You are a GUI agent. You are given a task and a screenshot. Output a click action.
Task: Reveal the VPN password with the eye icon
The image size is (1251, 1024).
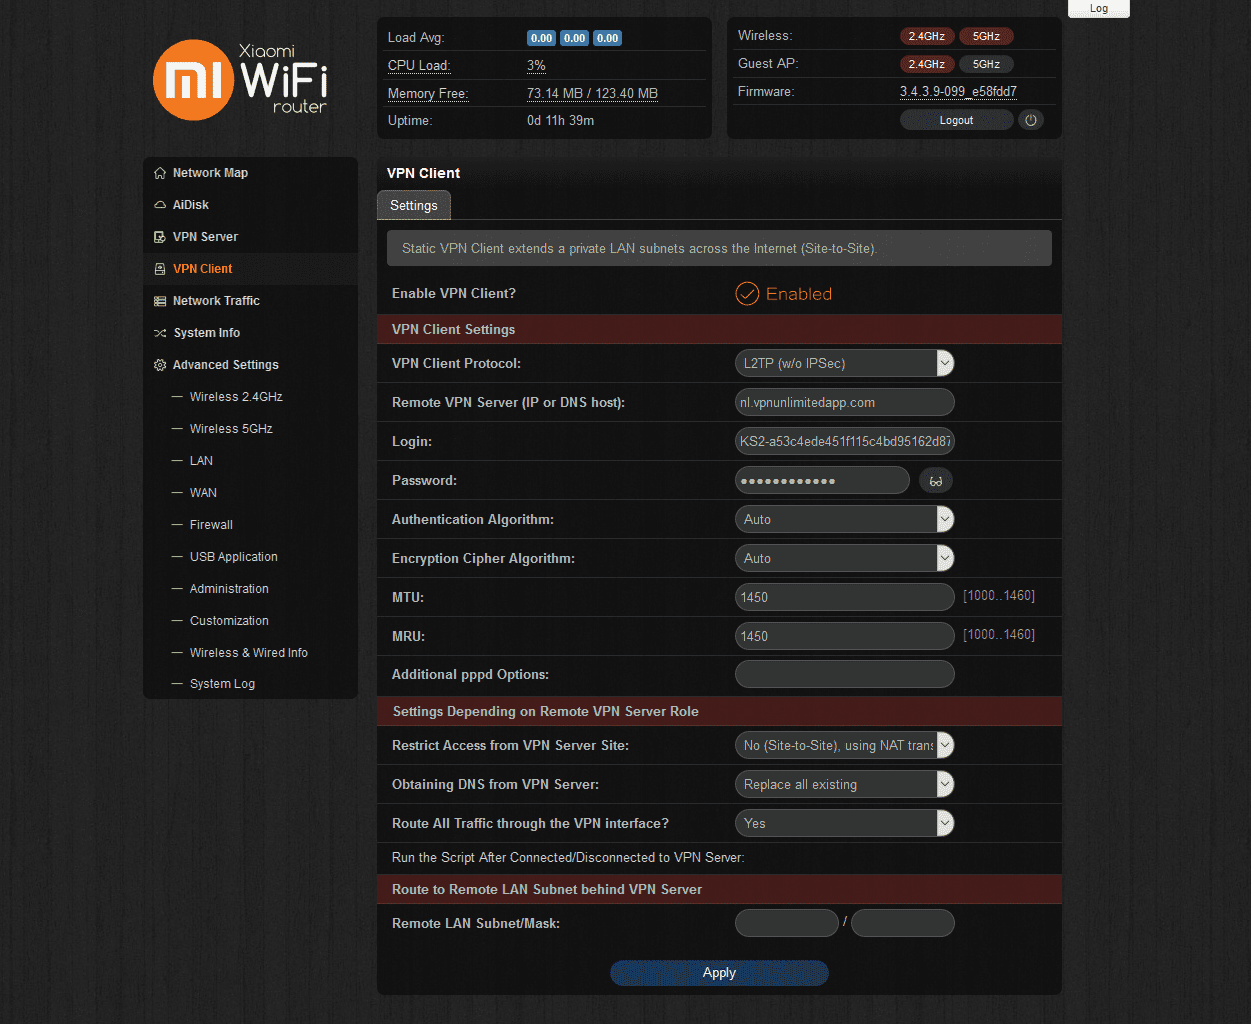[935, 480]
